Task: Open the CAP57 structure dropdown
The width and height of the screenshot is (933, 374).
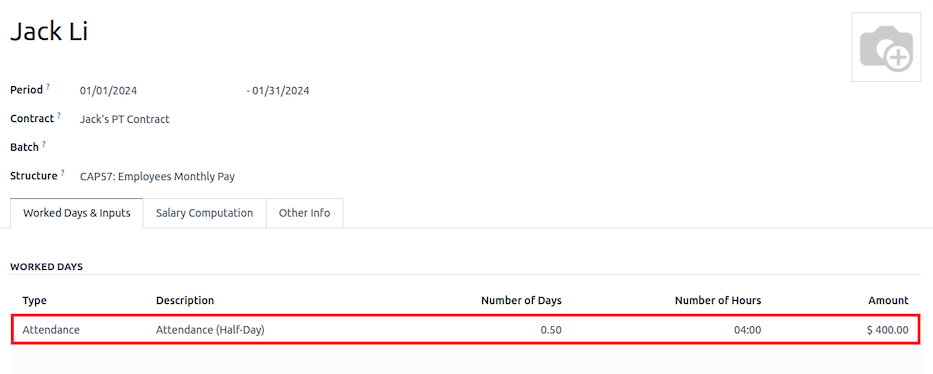Action: [x=157, y=177]
